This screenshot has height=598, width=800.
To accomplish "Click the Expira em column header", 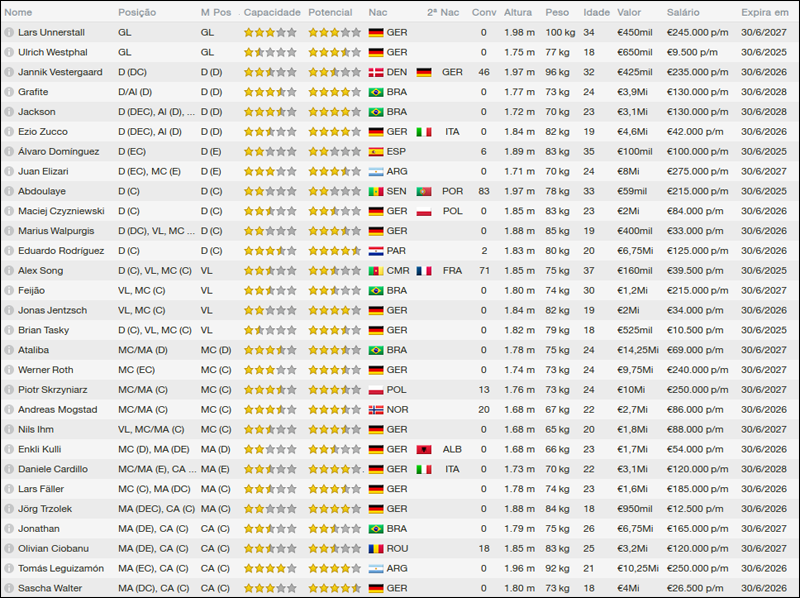I will point(764,12).
